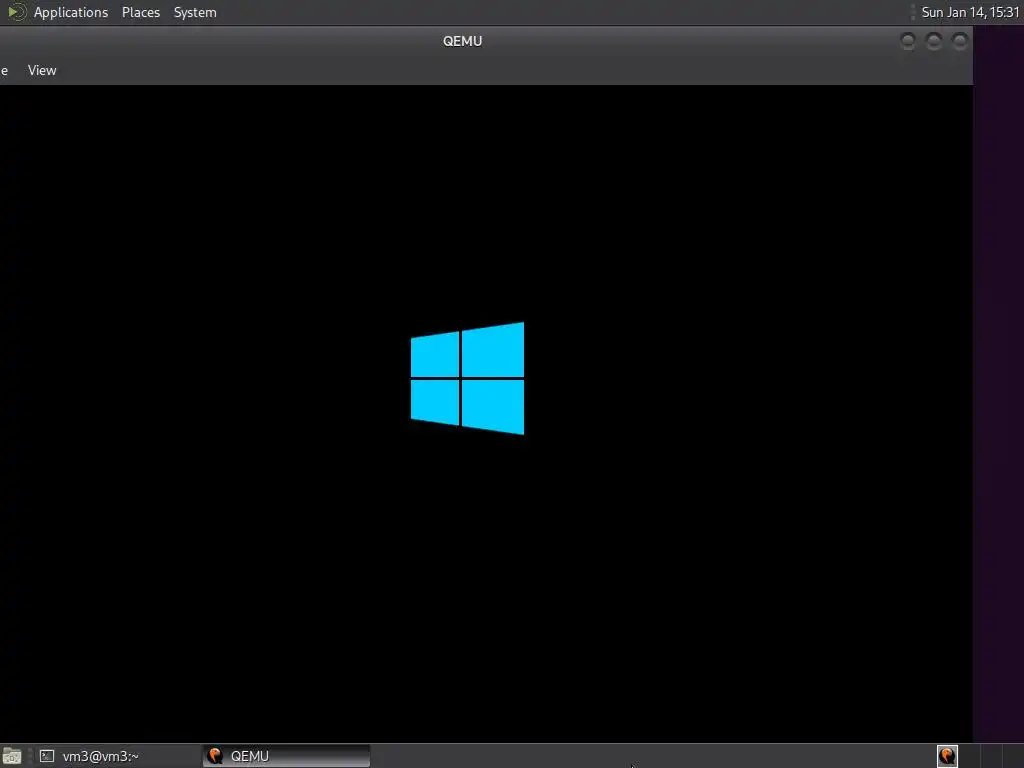Image resolution: width=1024 pixels, height=768 pixels.
Task: Click the show desktop icon in the bottom panel
Action: coord(12,756)
